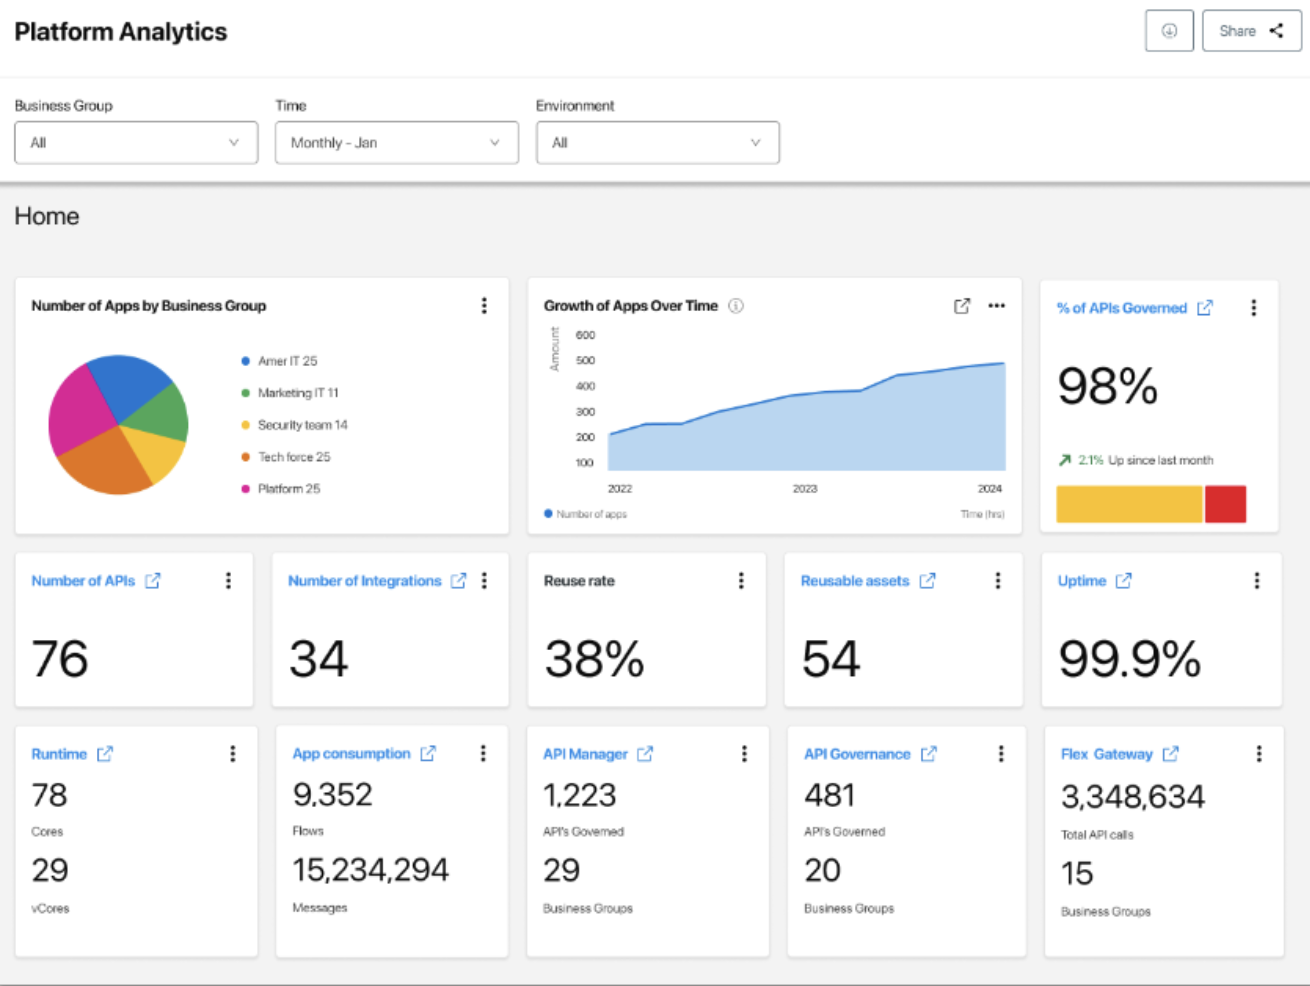
Task: Click external link icon beside Uptime
Action: (1124, 581)
